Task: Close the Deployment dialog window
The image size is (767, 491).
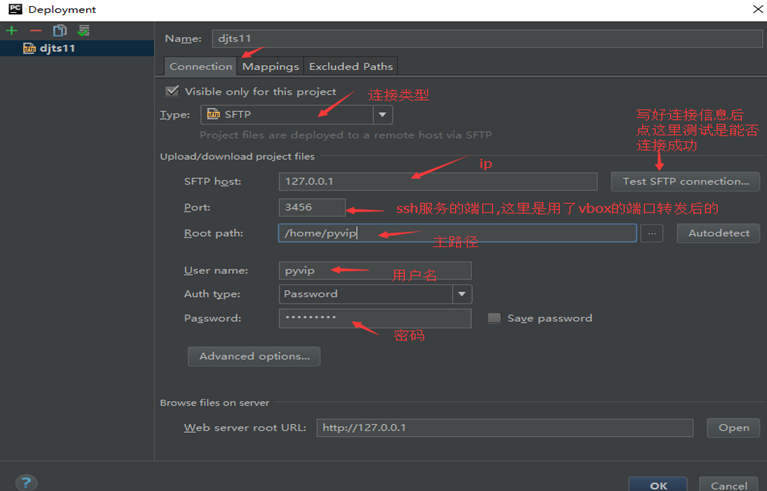Action: pos(757,9)
